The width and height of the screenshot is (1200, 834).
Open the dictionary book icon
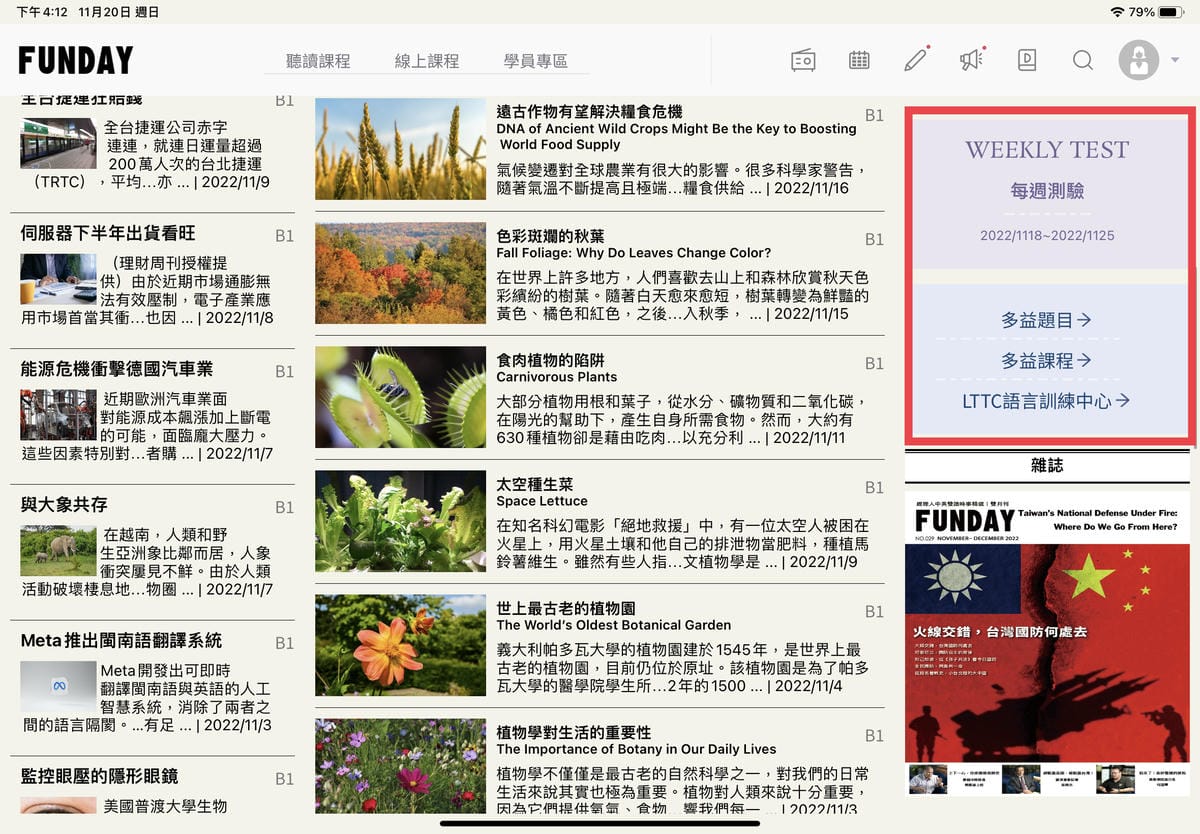click(1027, 61)
